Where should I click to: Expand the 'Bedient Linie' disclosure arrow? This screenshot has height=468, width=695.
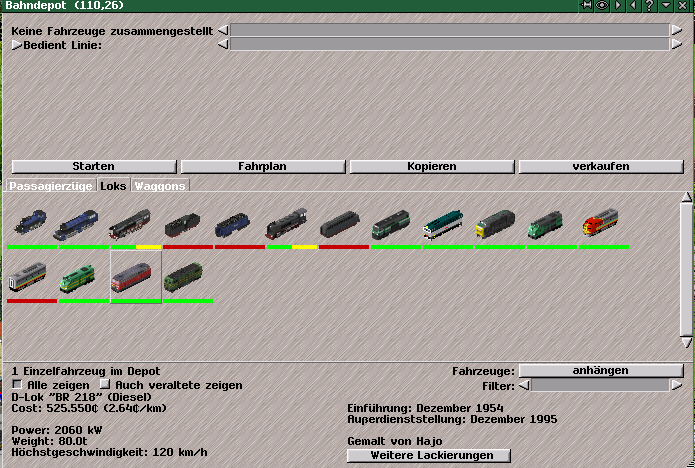coord(16,45)
